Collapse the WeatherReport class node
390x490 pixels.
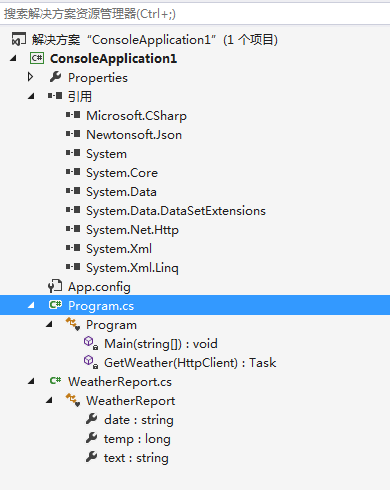click(x=49, y=400)
